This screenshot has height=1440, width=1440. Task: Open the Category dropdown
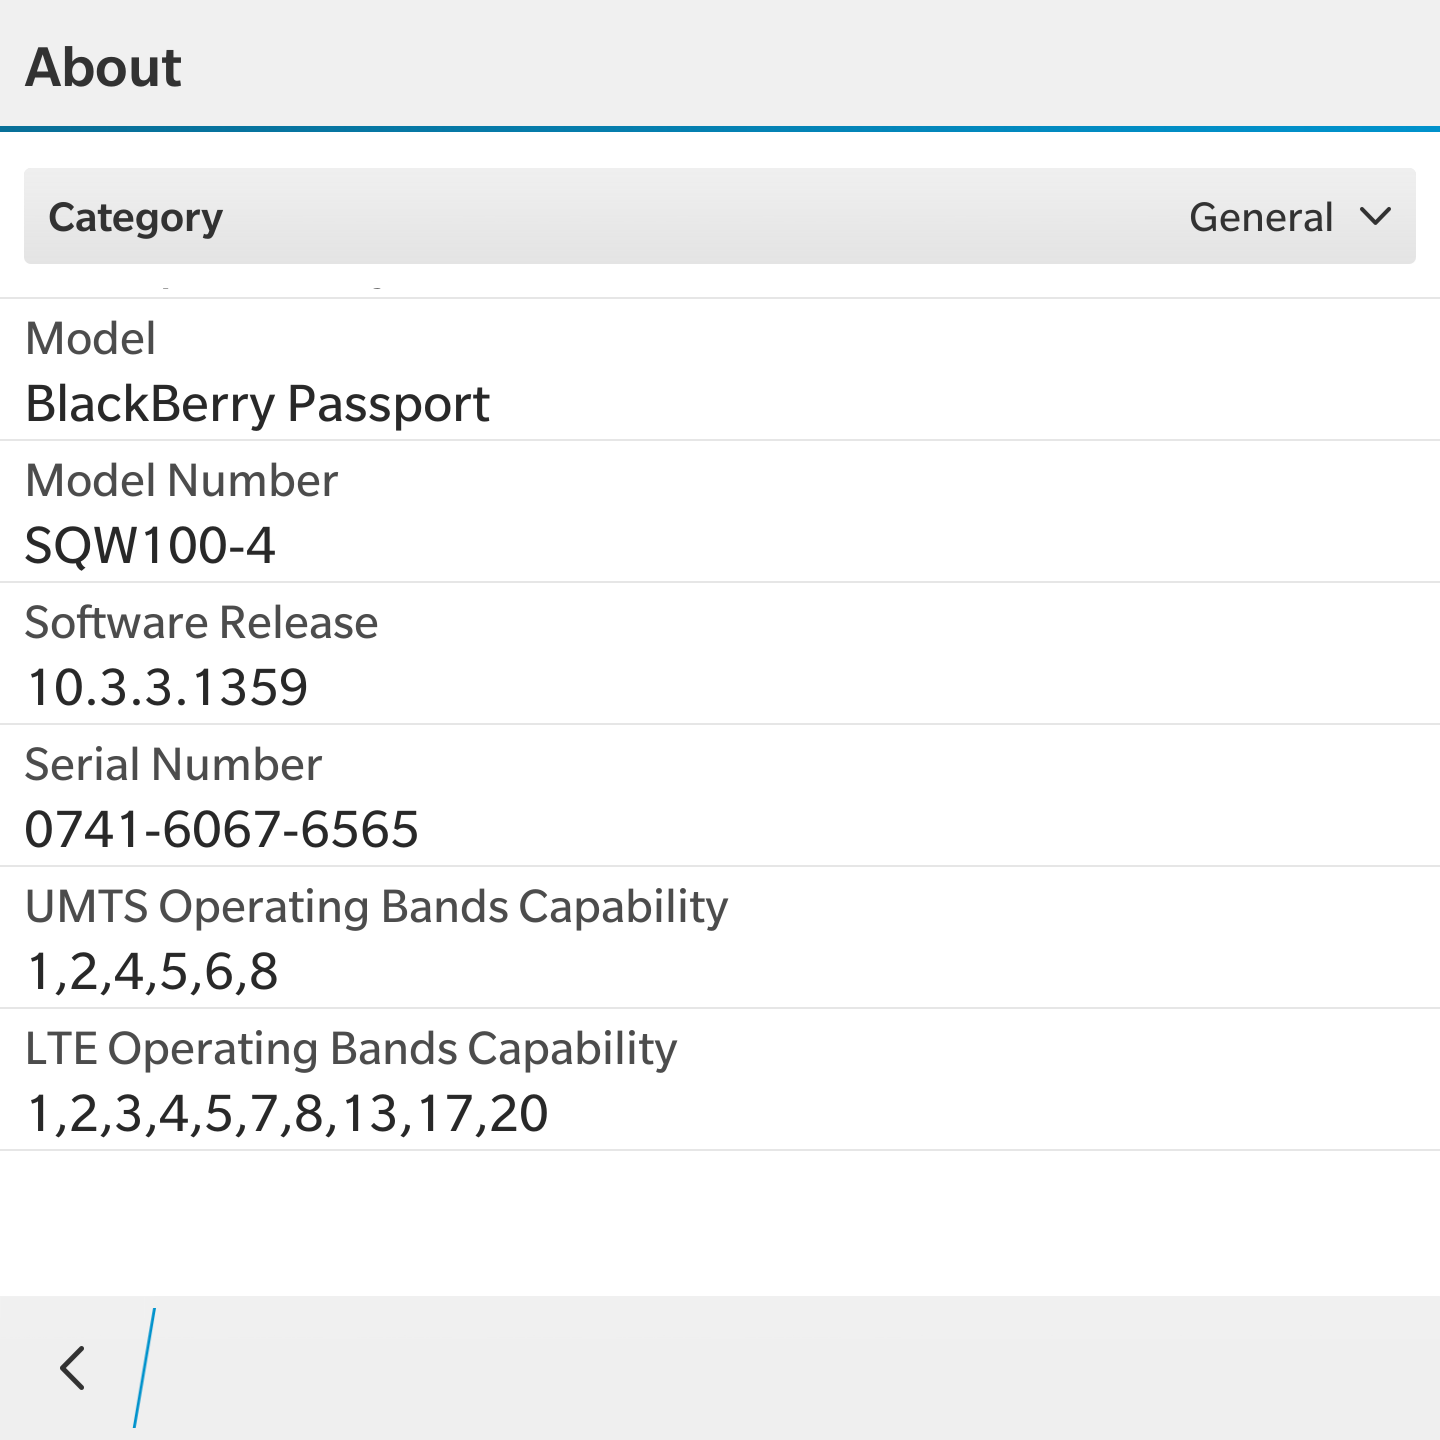click(x=720, y=216)
